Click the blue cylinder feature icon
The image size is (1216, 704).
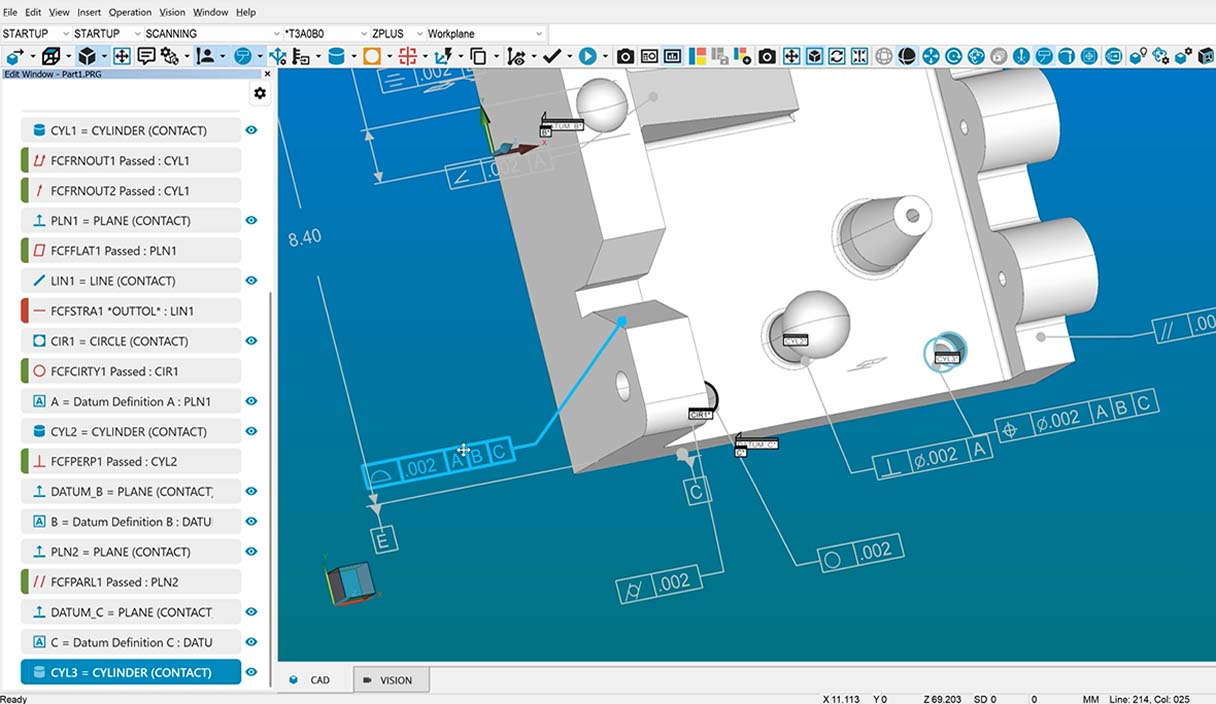(x=337, y=57)
